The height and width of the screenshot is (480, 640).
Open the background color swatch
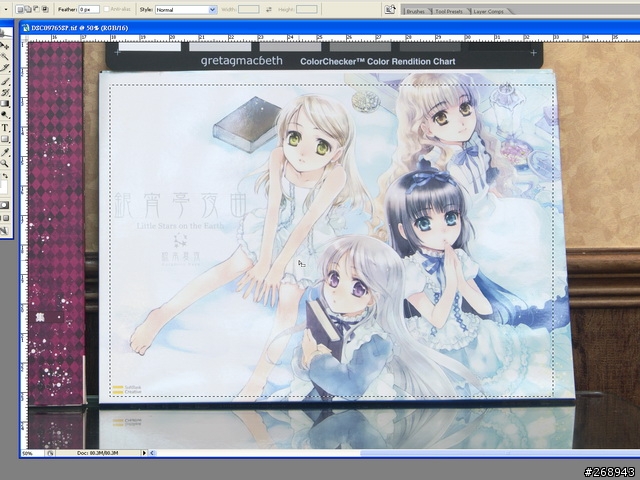3,187
